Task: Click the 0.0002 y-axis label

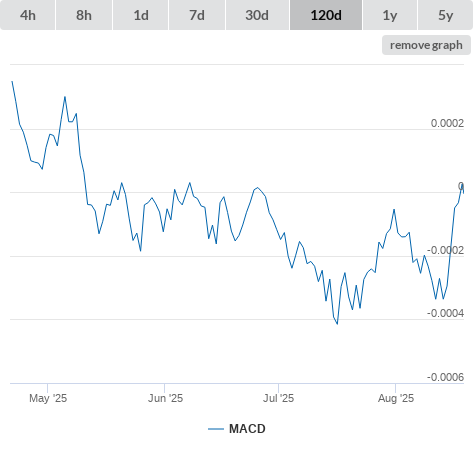Action: [x=447, y=123]
